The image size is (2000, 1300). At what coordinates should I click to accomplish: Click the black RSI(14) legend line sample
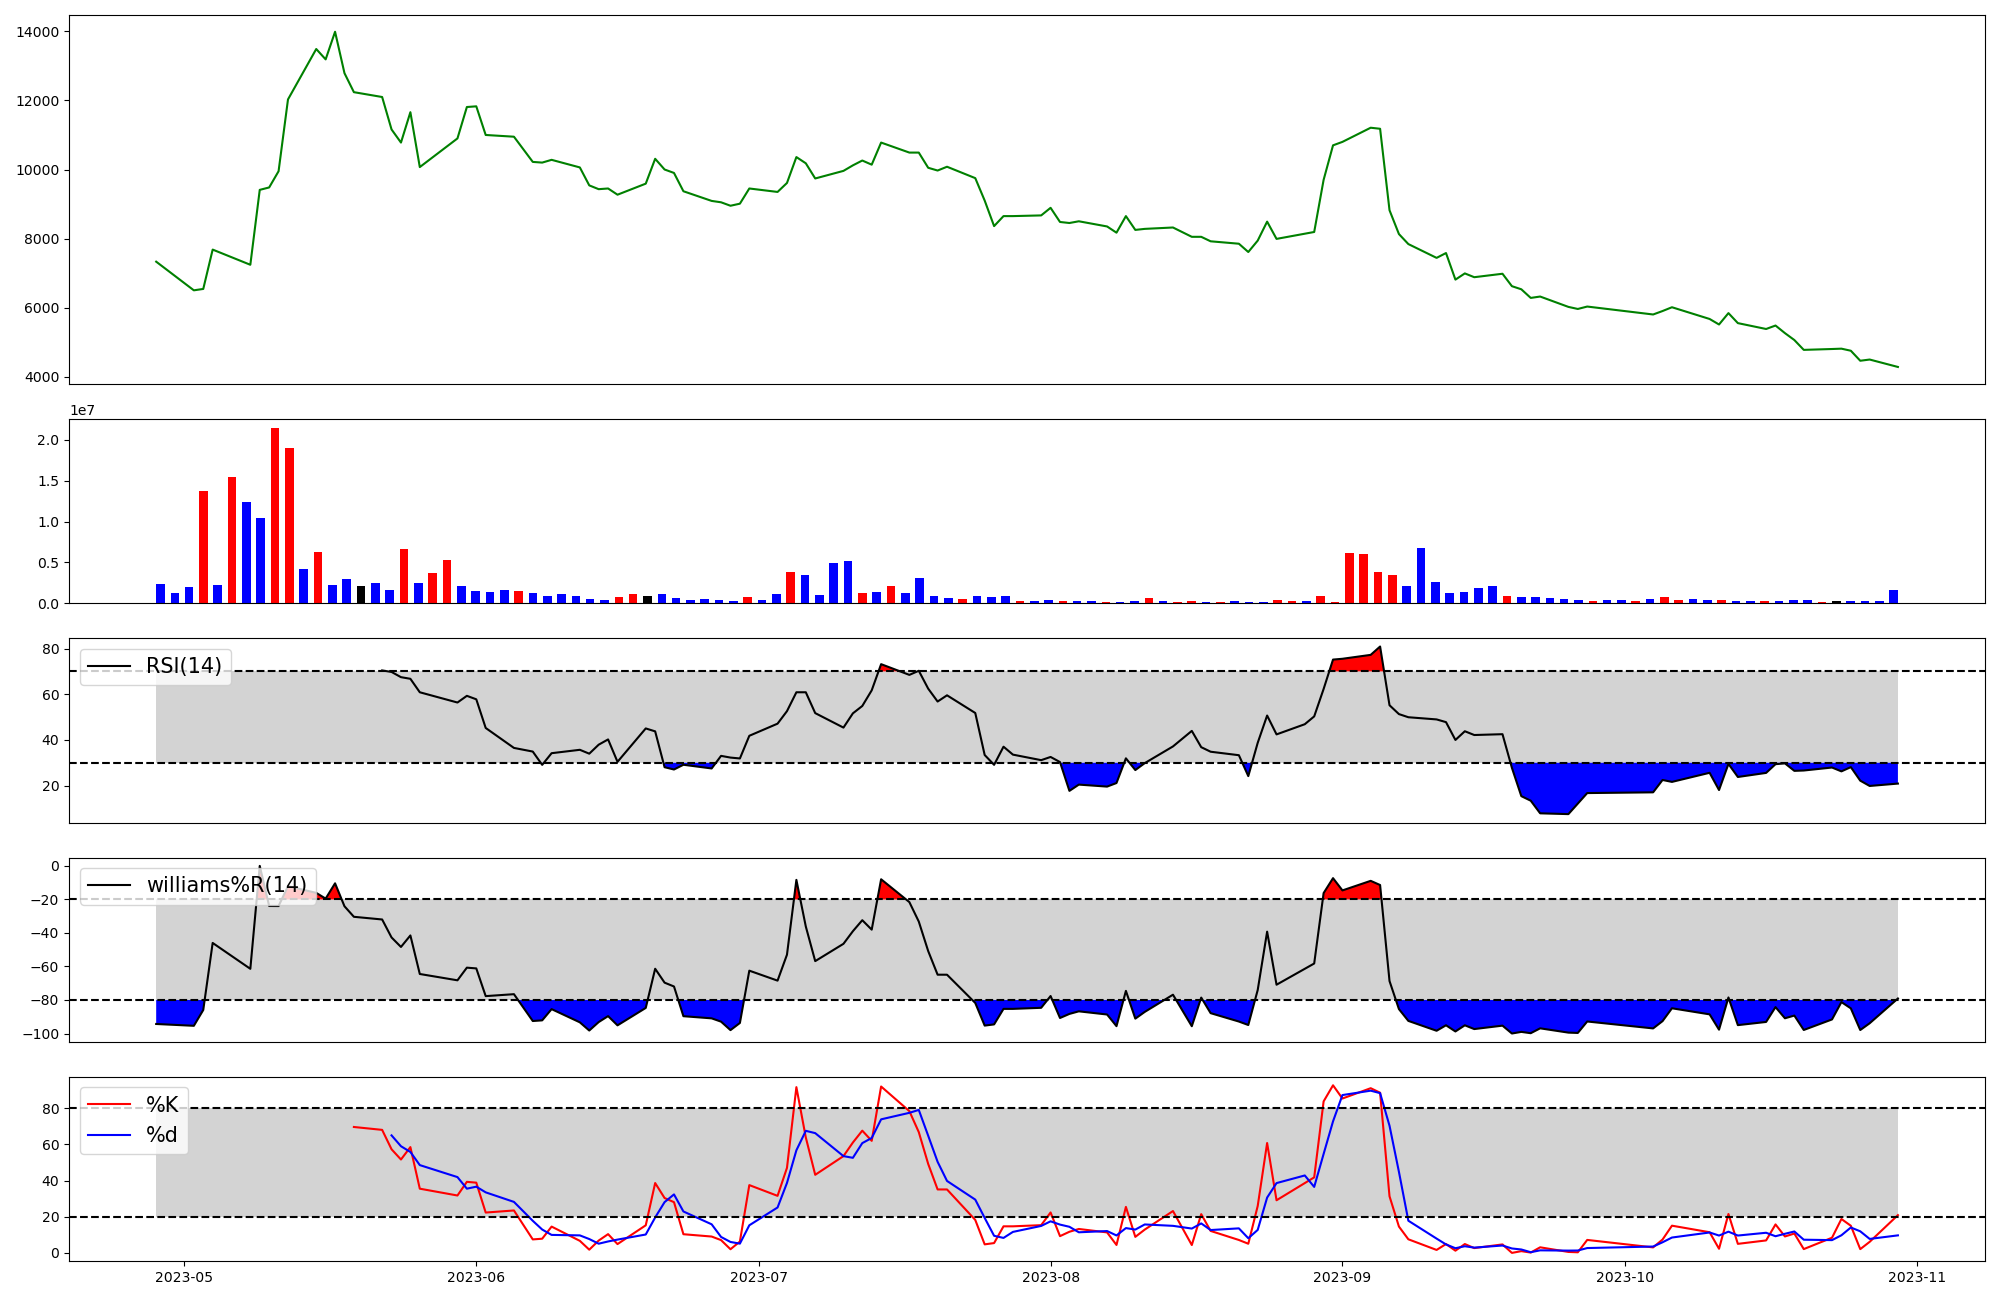tap(109, 666)
